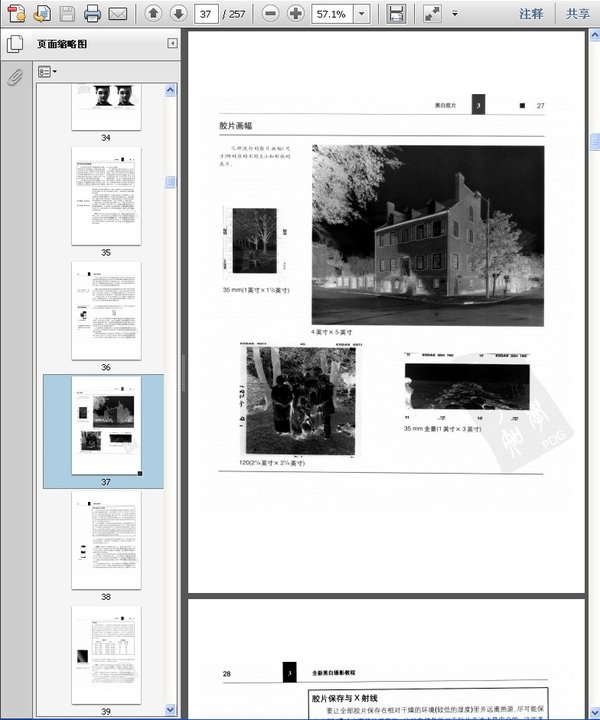Screen dimensions: 600x720
Task: Click the page number input field
Action: coord(207,14)
